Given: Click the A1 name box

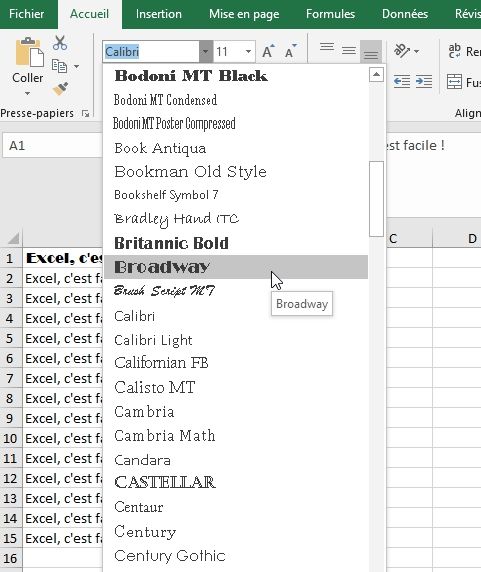Looking at the screenshot, I should [53, 146].
